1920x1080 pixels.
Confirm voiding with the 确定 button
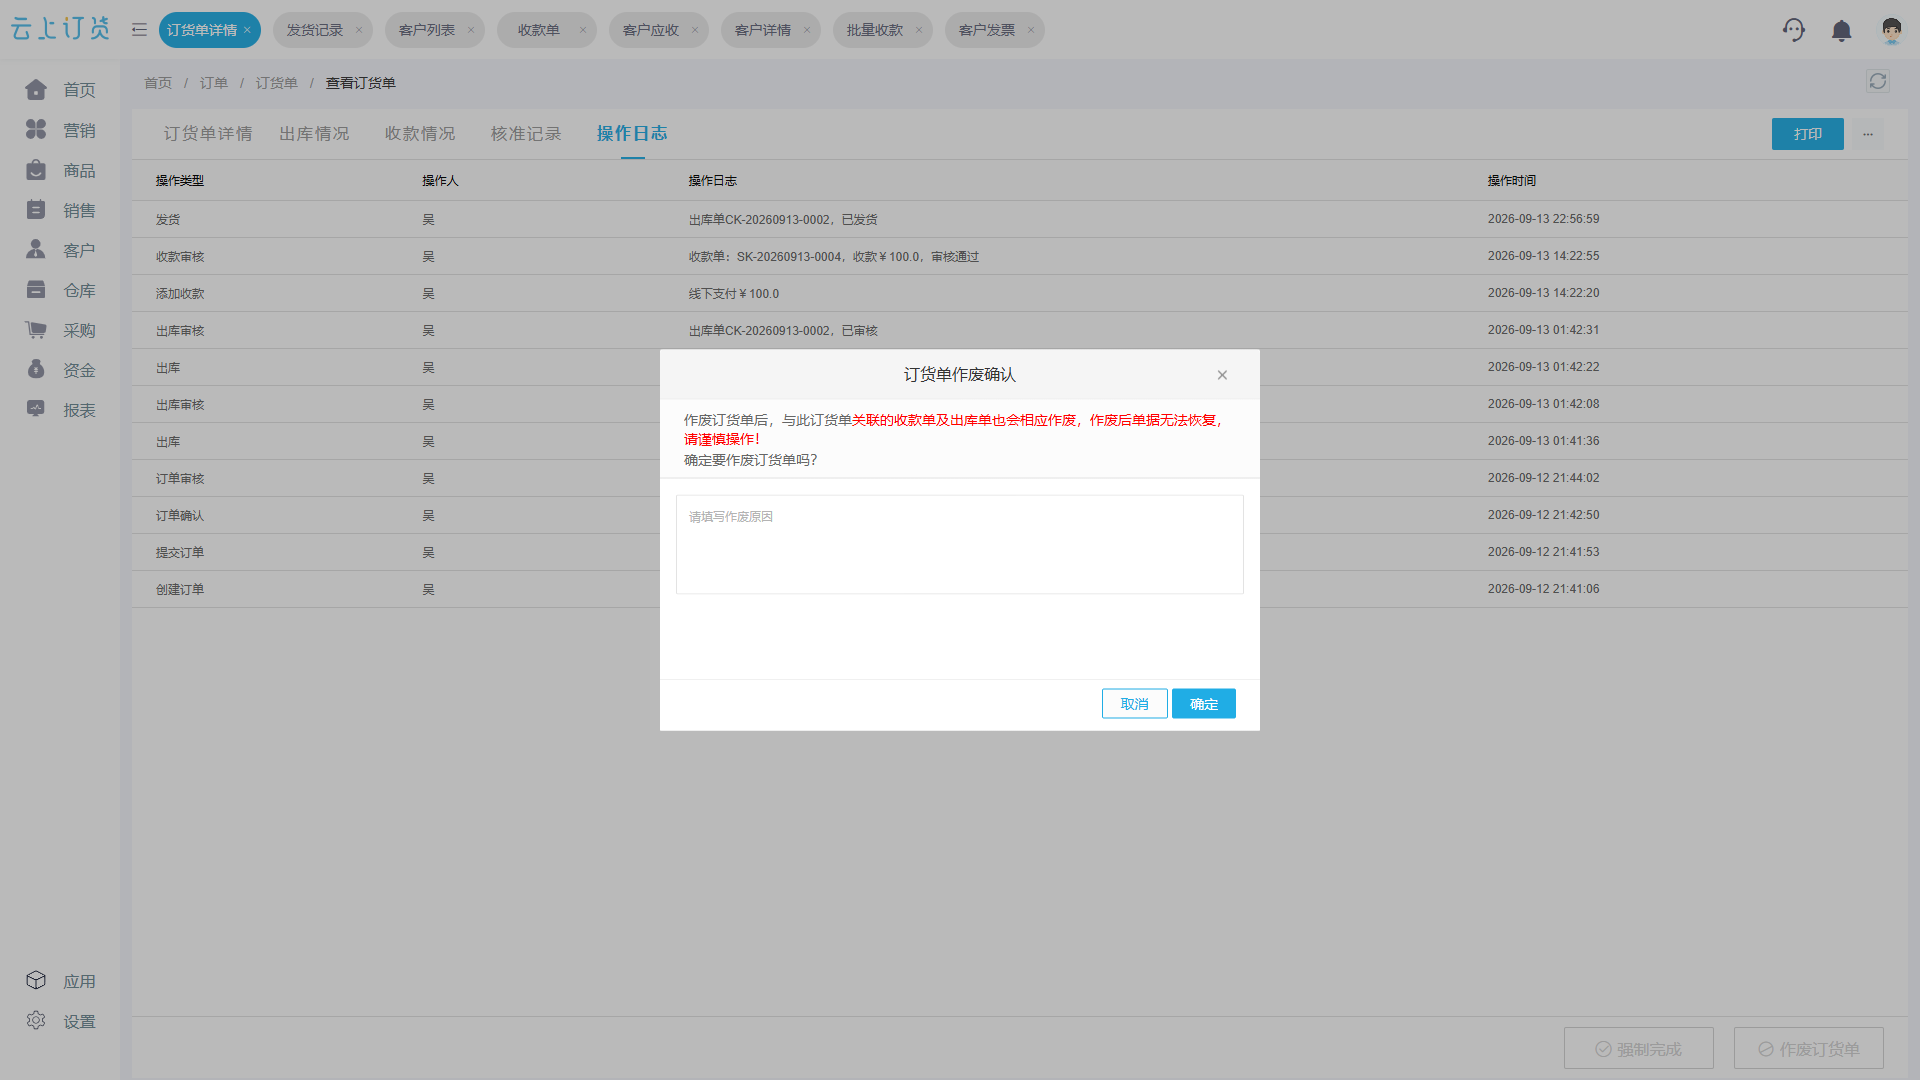(x=1204, y=704)
